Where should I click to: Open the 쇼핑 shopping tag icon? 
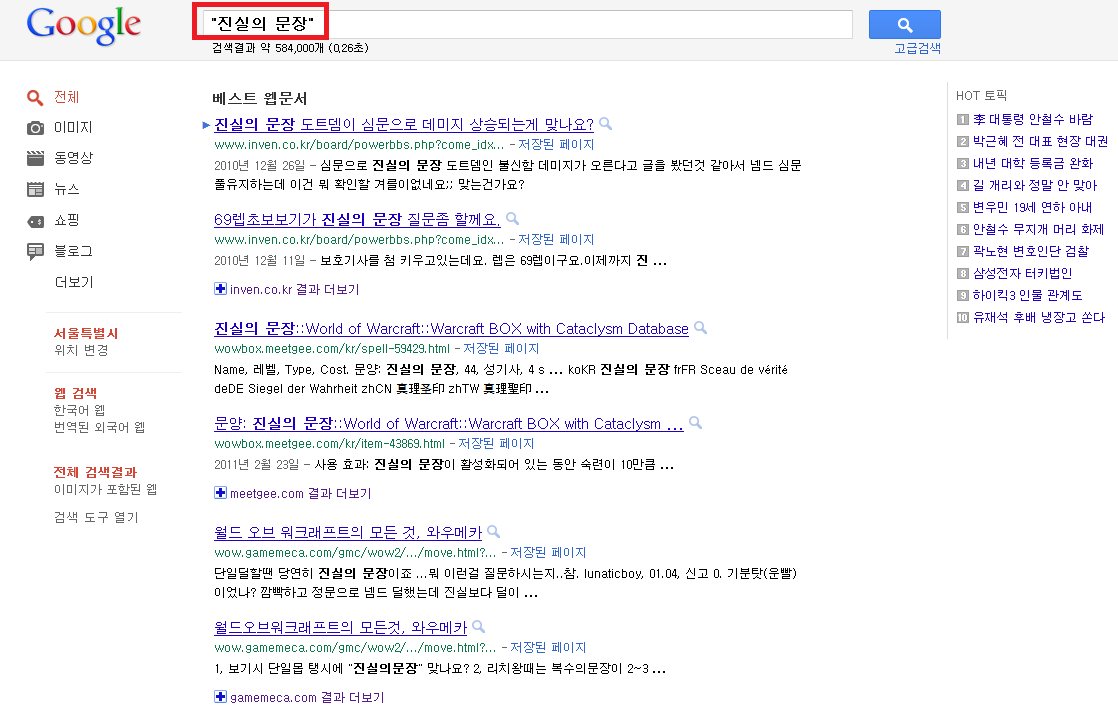[36, 220]
